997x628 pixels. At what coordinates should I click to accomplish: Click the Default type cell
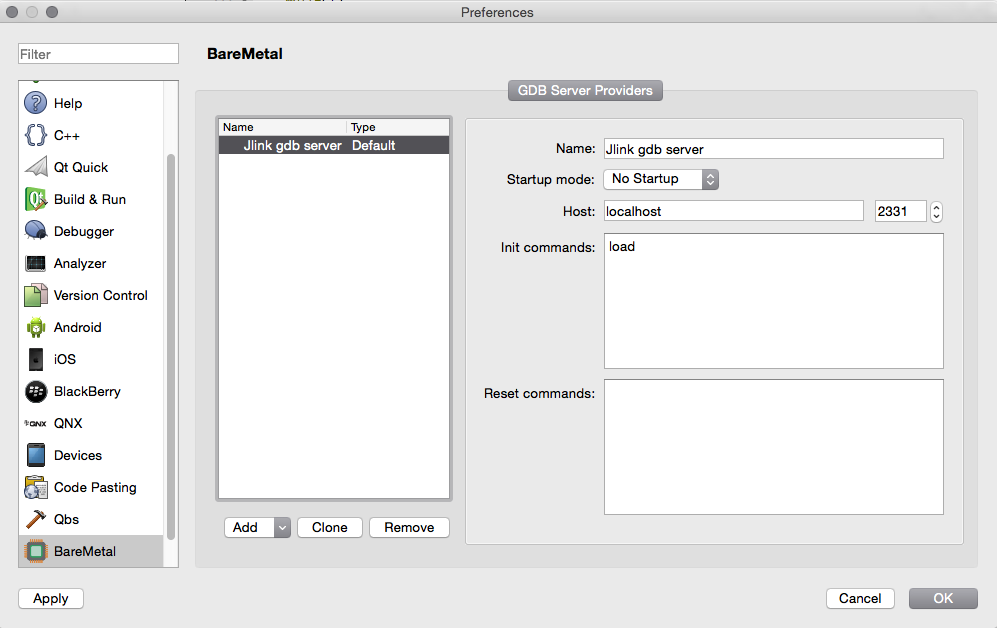pos(374,146)
